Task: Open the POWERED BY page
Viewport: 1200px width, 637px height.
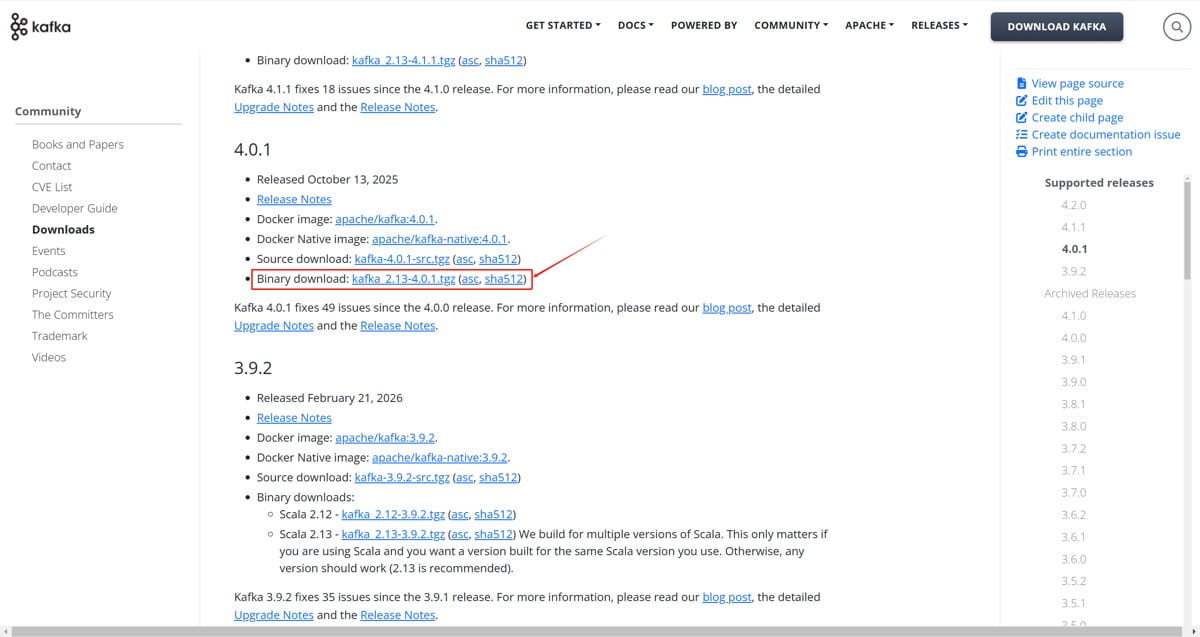Action: 704,25
